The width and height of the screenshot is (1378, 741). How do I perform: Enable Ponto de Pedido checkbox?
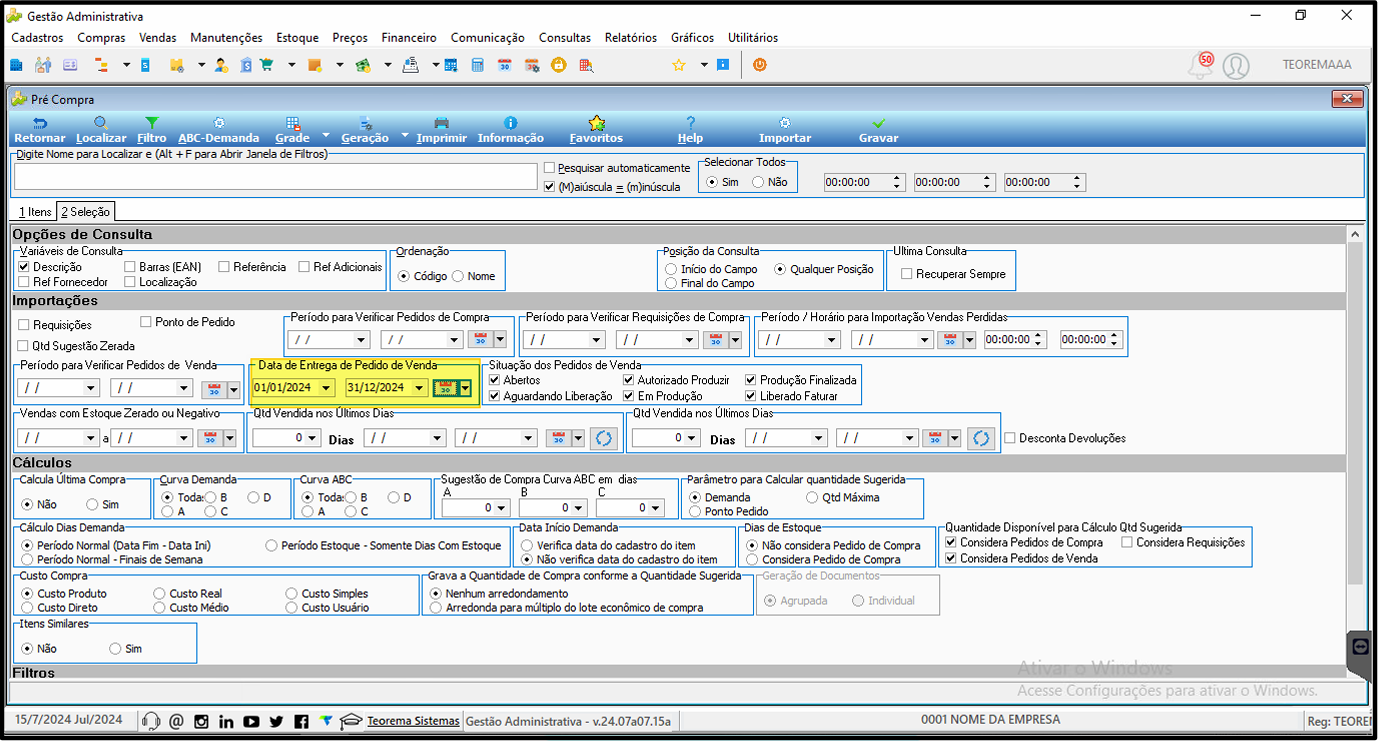tap(146, 322)
